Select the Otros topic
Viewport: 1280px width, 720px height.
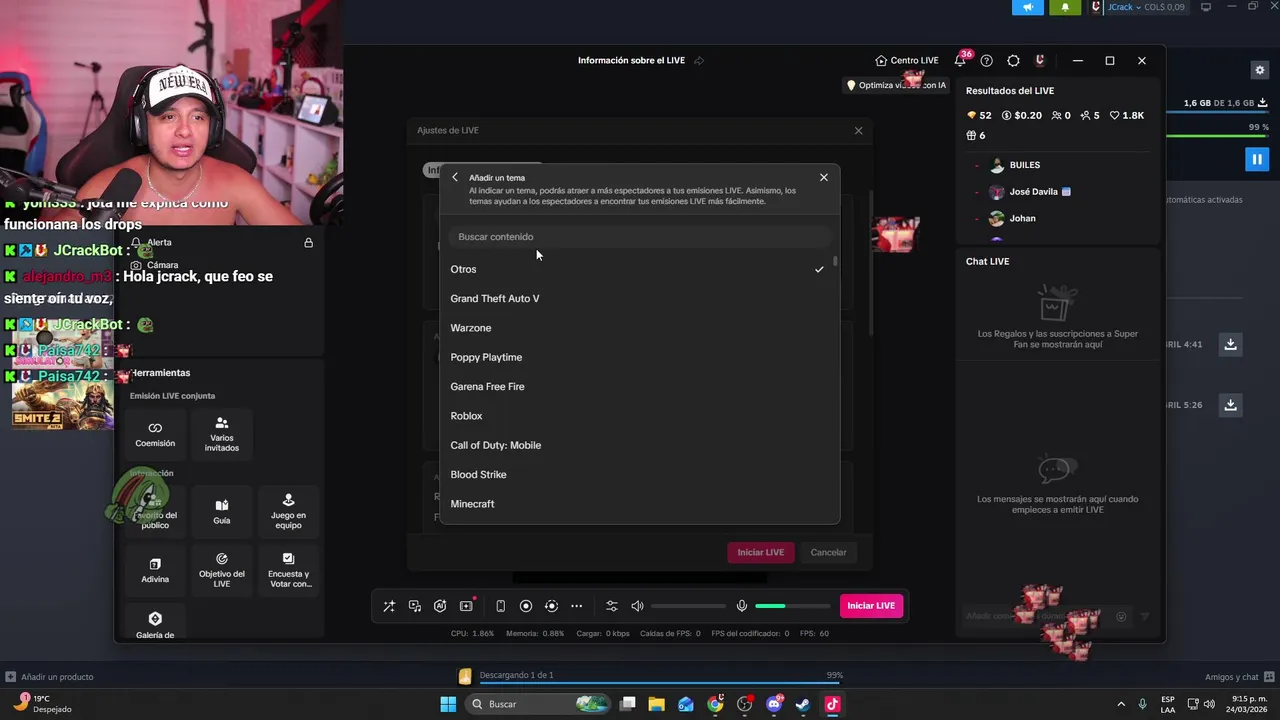pos(638,269)
